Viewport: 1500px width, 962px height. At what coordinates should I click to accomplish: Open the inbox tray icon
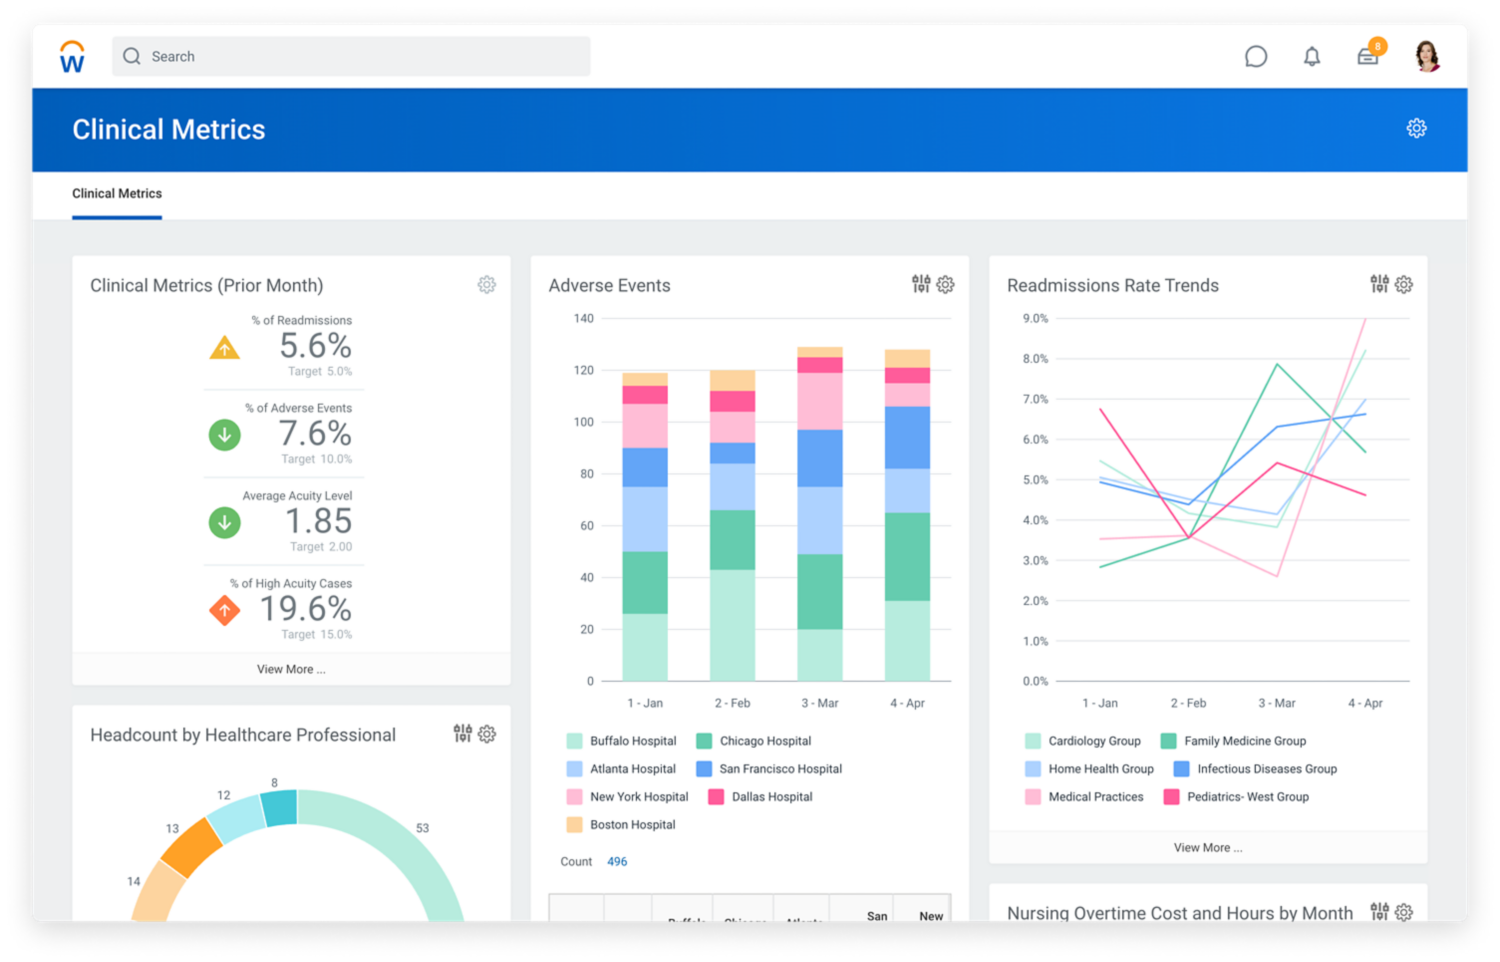pos(1368,57)
